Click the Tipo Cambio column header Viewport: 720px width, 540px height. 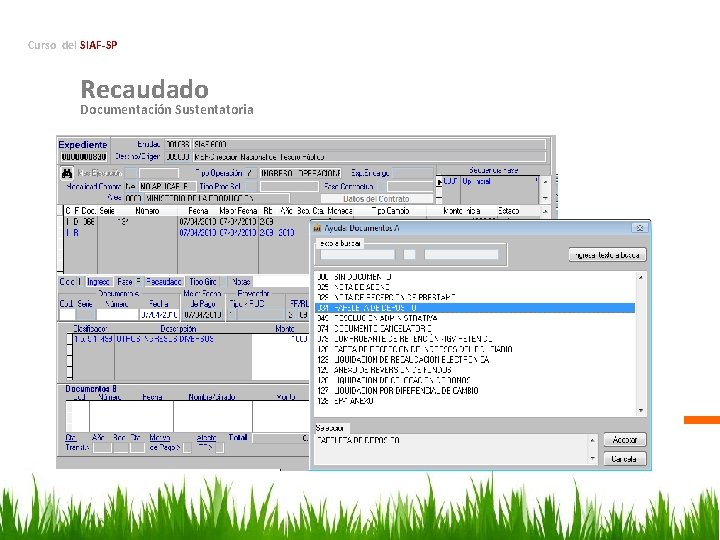390,211
